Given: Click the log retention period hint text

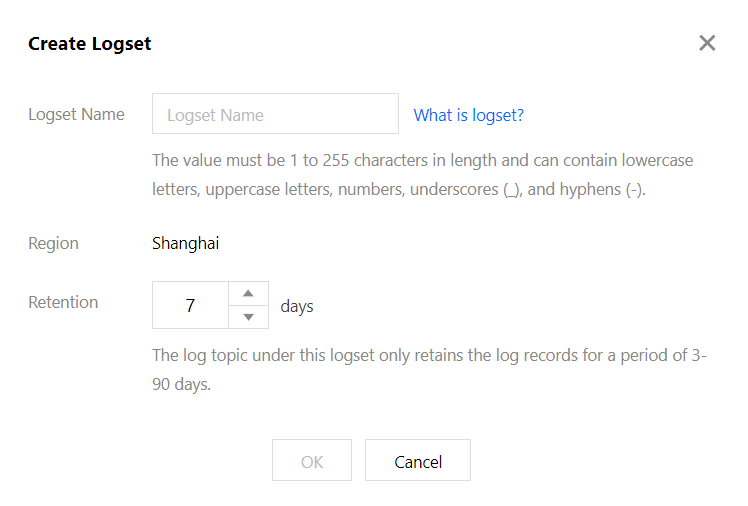Looking at the screenshot, I should pyautogui.click(x=429, y=370).
